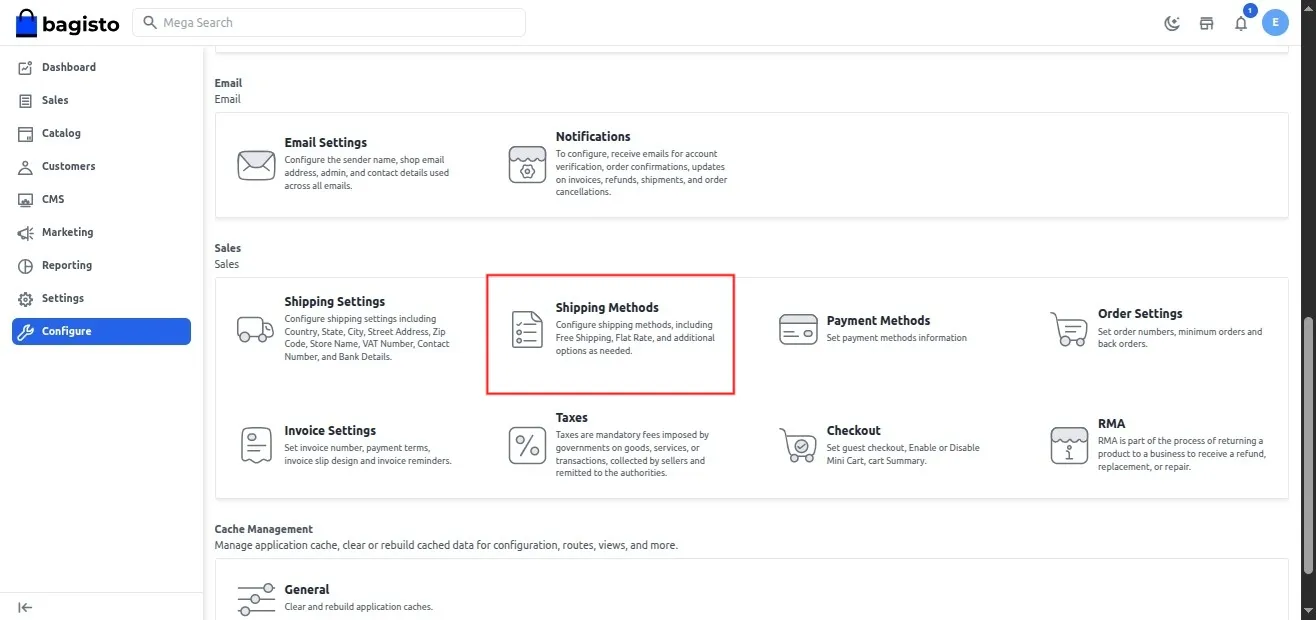The height and width of the screenshot is (620, 1316).
Task: Collapse the sidebar menu arrow
Action: pyautogui.click(x=26, y=607)
